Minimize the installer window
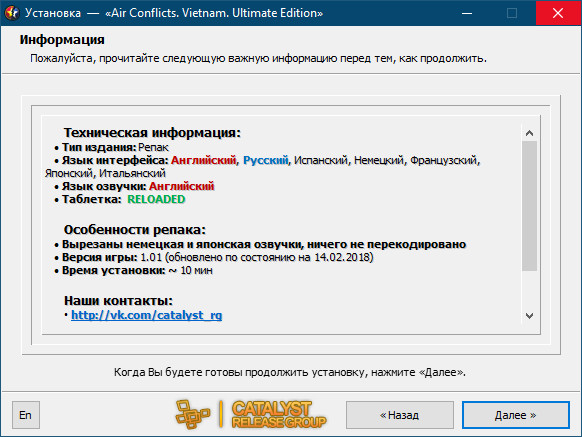 467,13
